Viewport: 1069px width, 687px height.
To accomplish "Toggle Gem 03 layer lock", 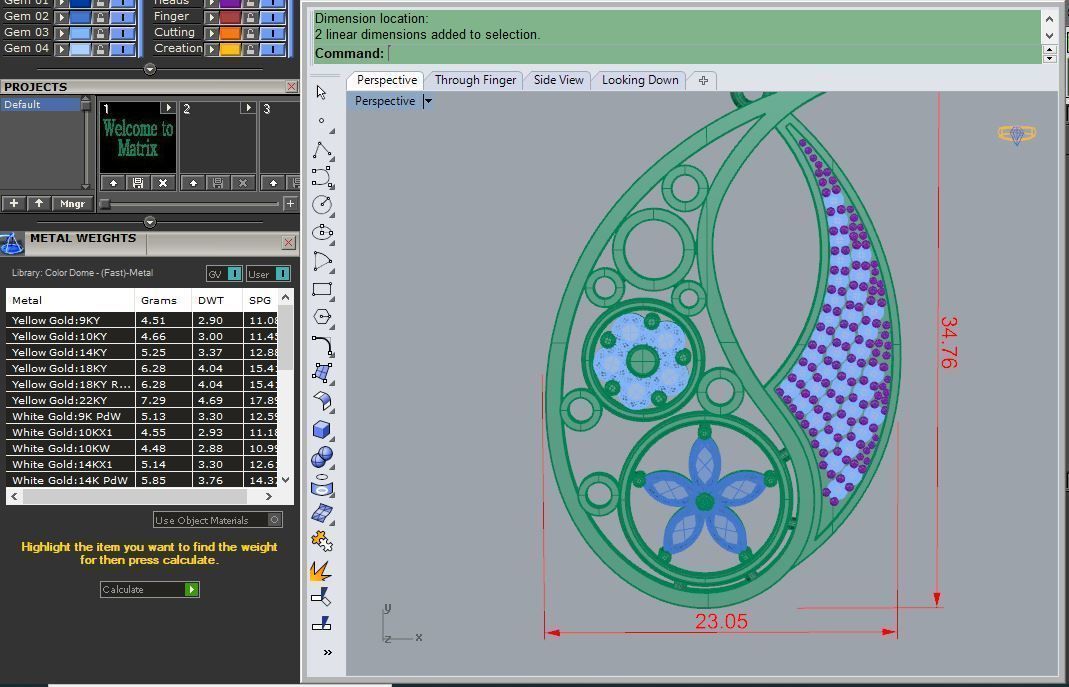I will (100, 33).
